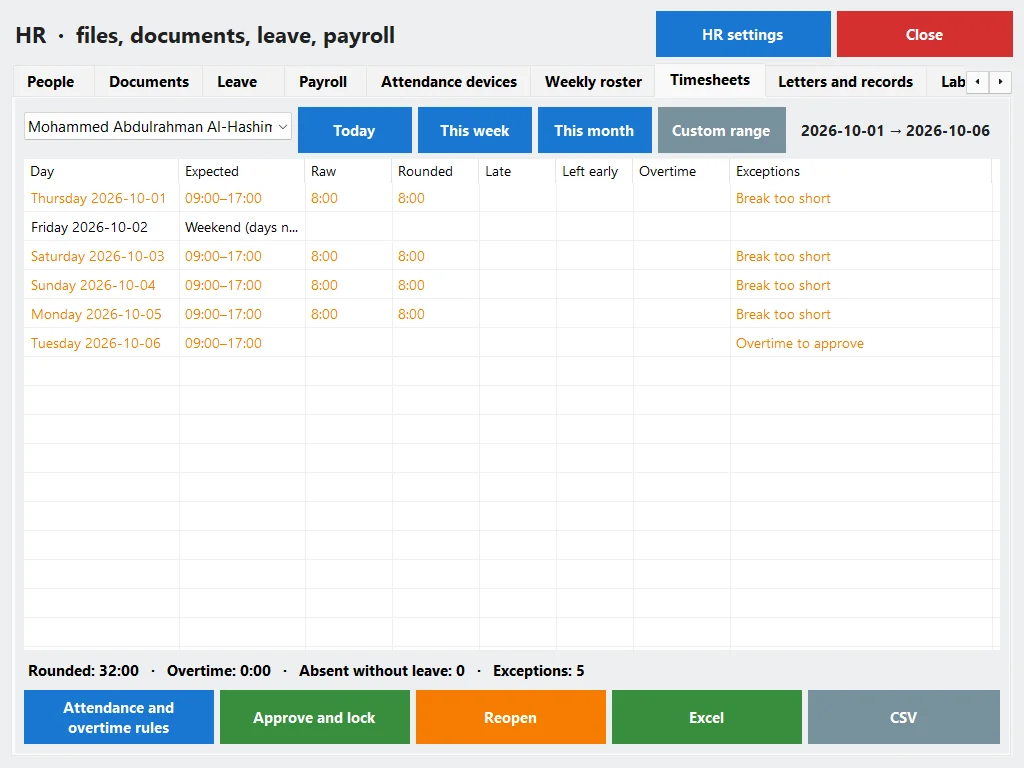Select row Sunday 2026-10-04
The height and width of the screenshot is (768, 1024).
click(x=512, y=285)
